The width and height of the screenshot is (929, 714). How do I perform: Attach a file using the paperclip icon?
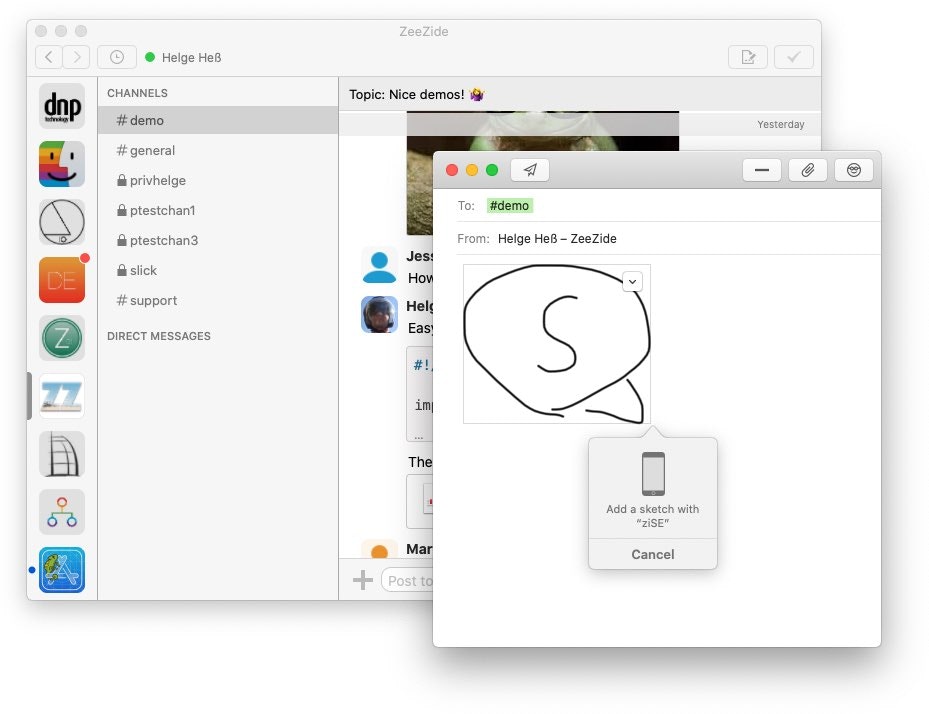[808, 170]
